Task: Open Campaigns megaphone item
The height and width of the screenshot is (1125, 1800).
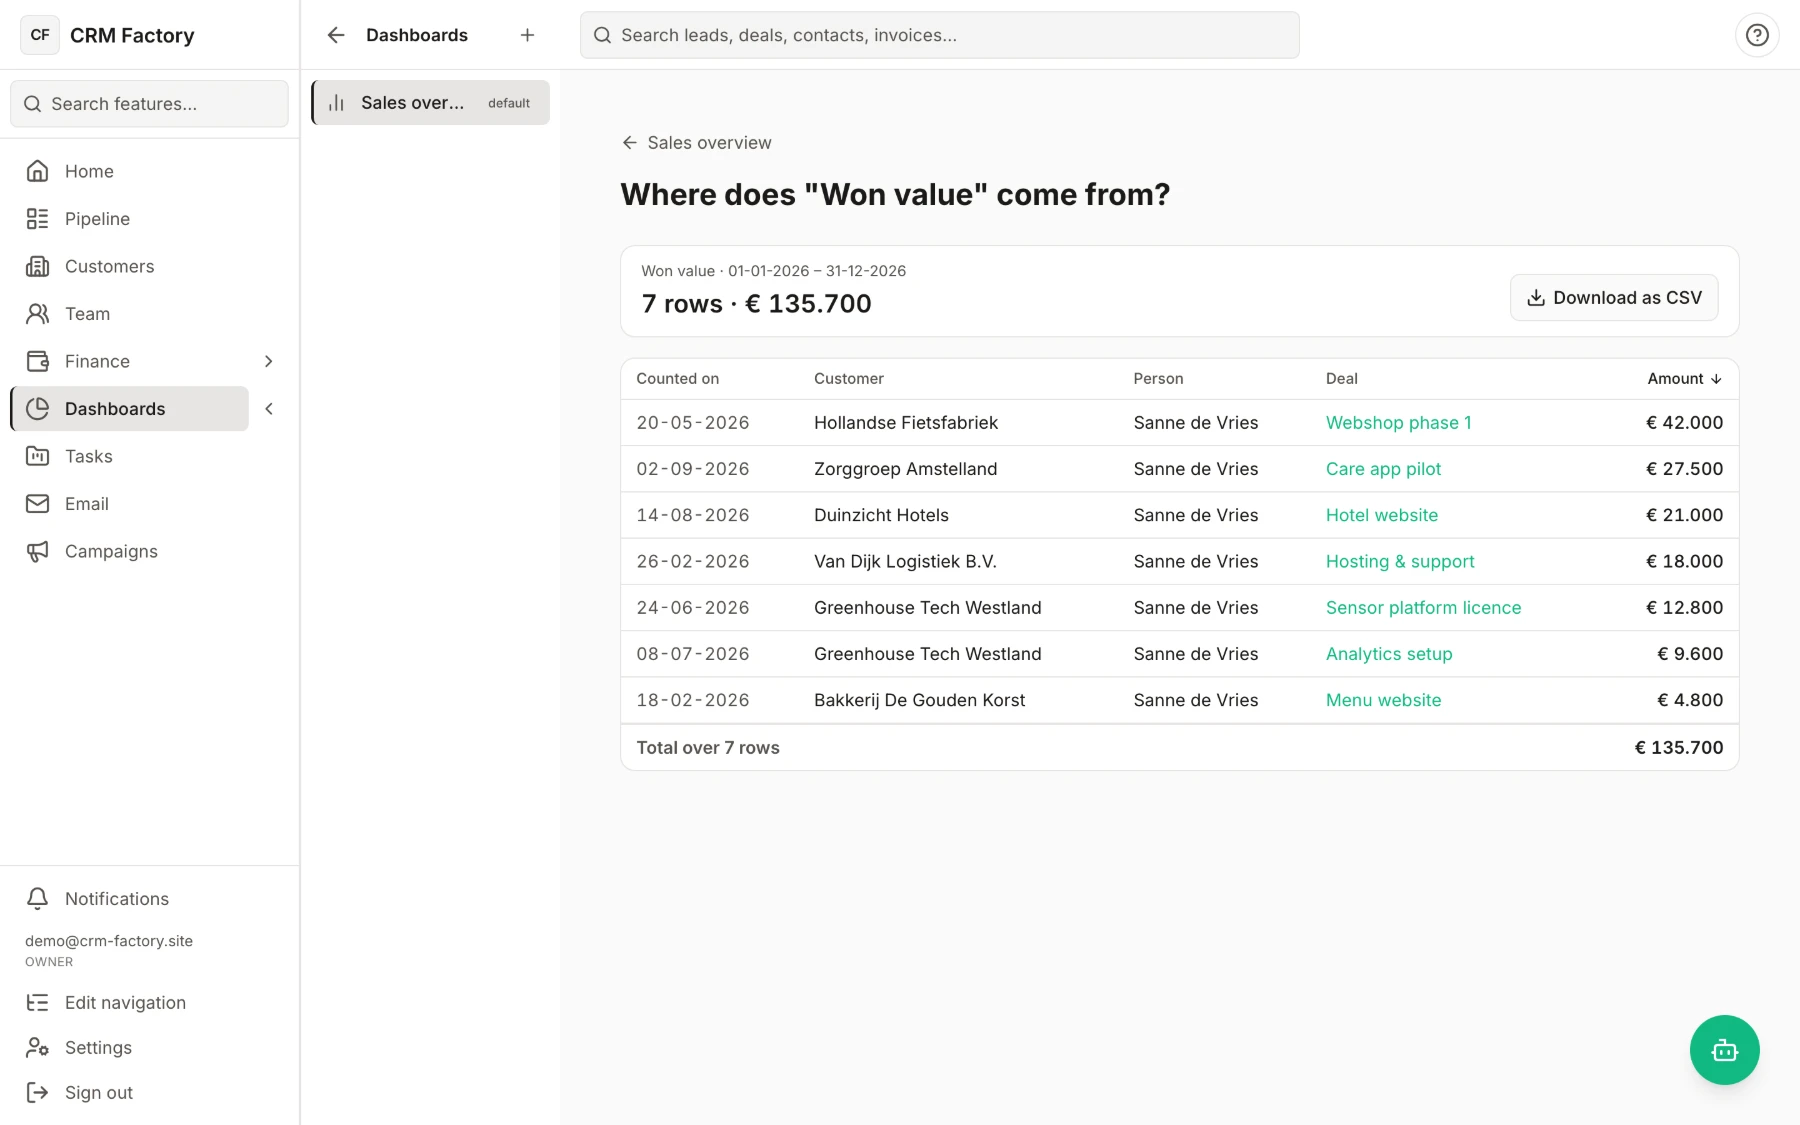Action: (x=129, y=551)
